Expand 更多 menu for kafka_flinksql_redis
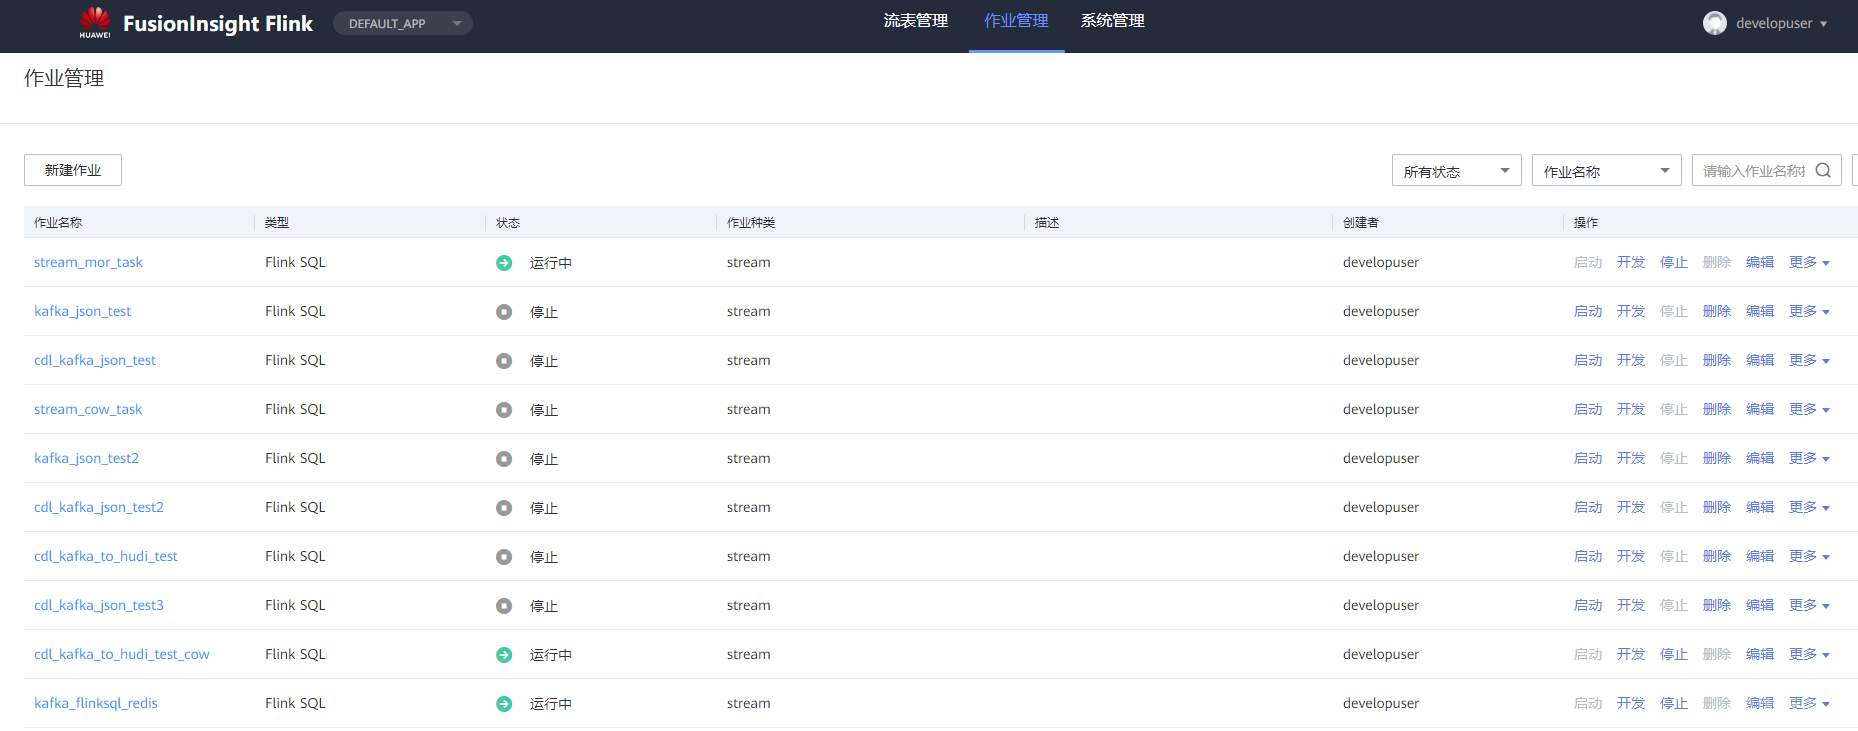 [1809, 703]
